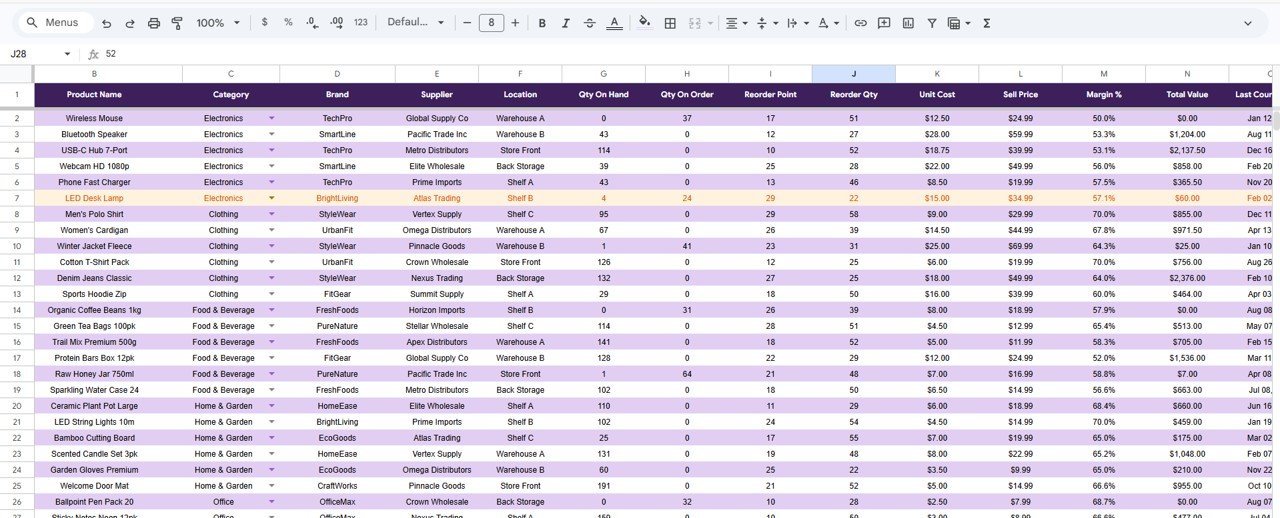The height and width of the screenshot is (518, 1280).
Task: Open the fill color picker
Action: coord(644,23)
